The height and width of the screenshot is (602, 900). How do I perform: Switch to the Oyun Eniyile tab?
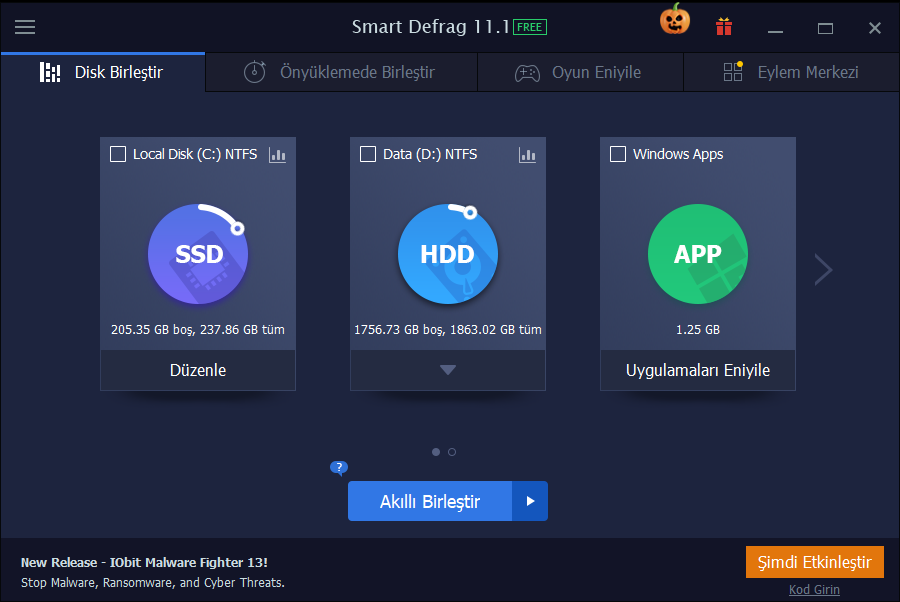pos(580,72)
